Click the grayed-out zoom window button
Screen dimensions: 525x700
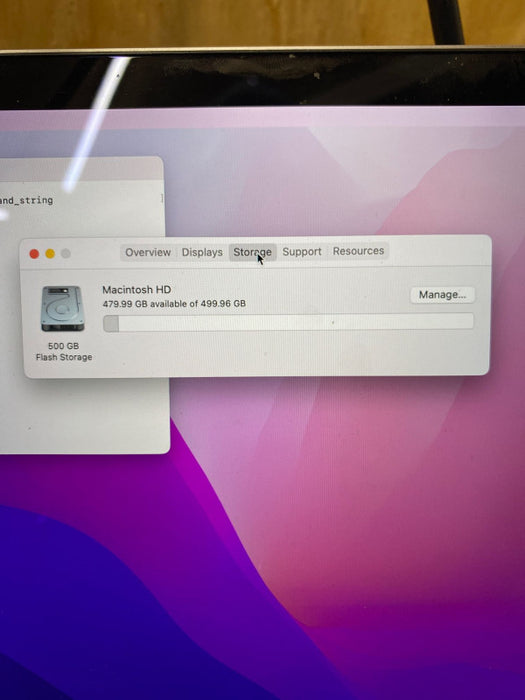pyautogui.click(x=66, y=253)
